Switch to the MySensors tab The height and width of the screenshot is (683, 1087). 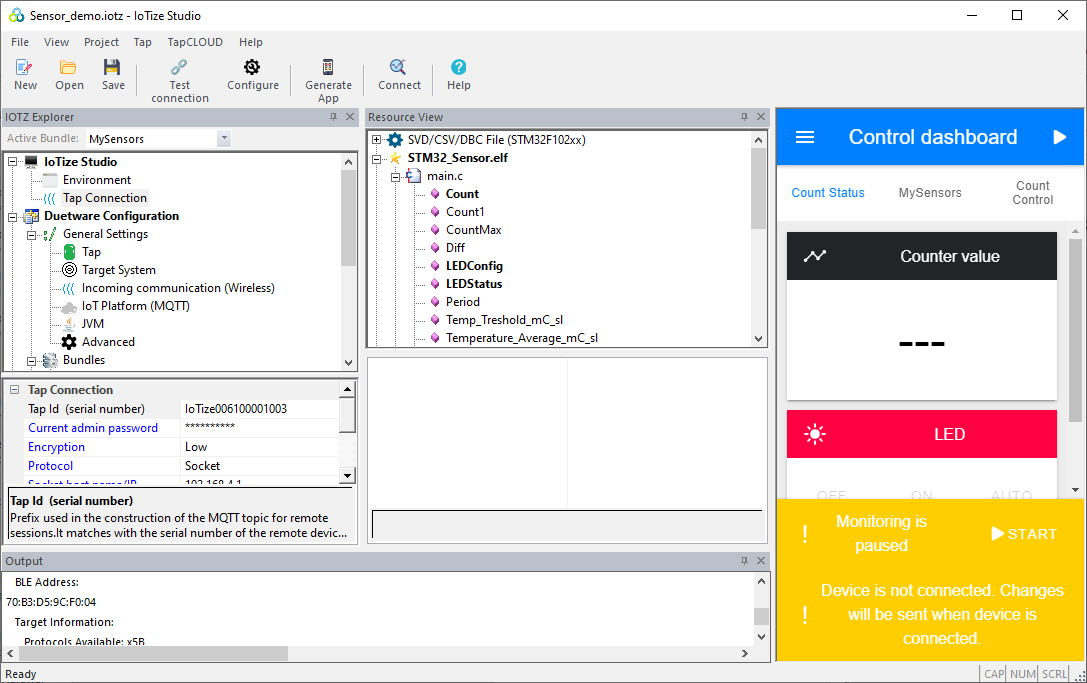930,193
